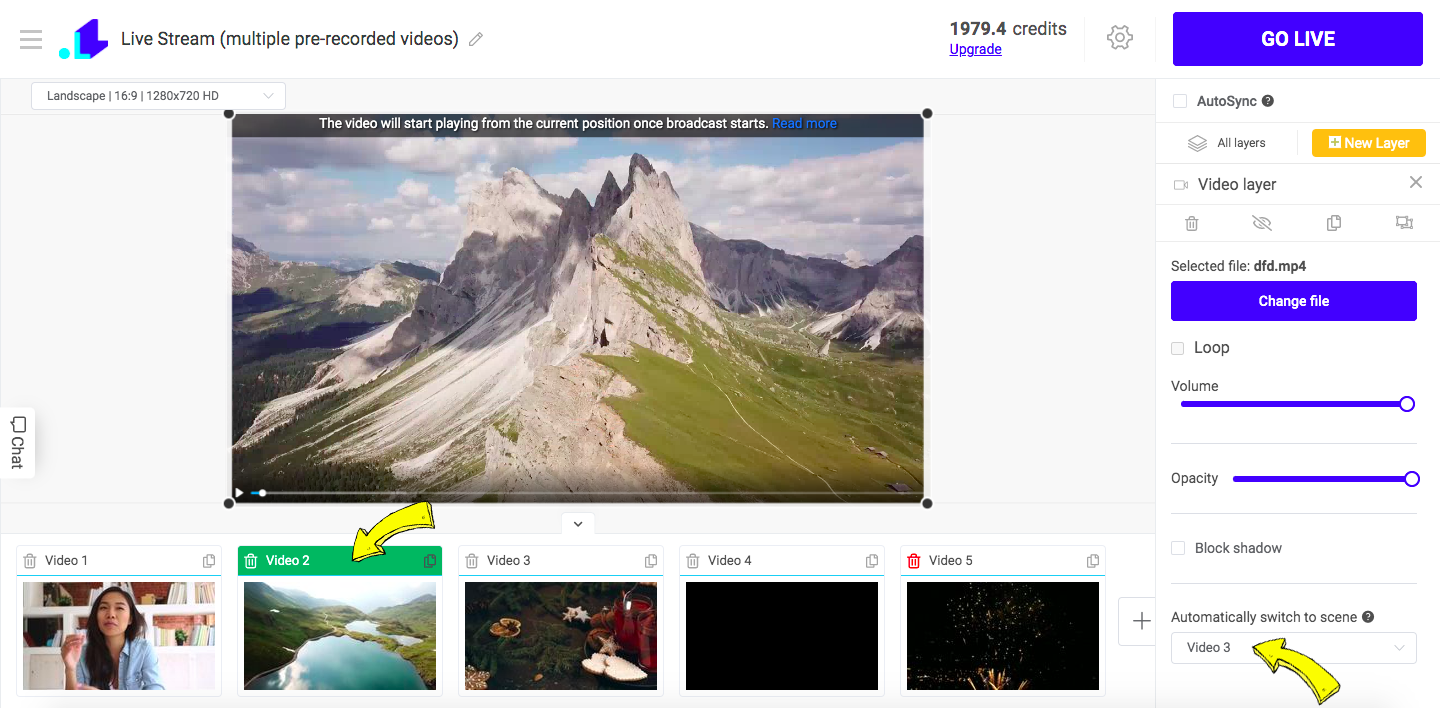Click the mountain video preview canvas

pos(578,310)
